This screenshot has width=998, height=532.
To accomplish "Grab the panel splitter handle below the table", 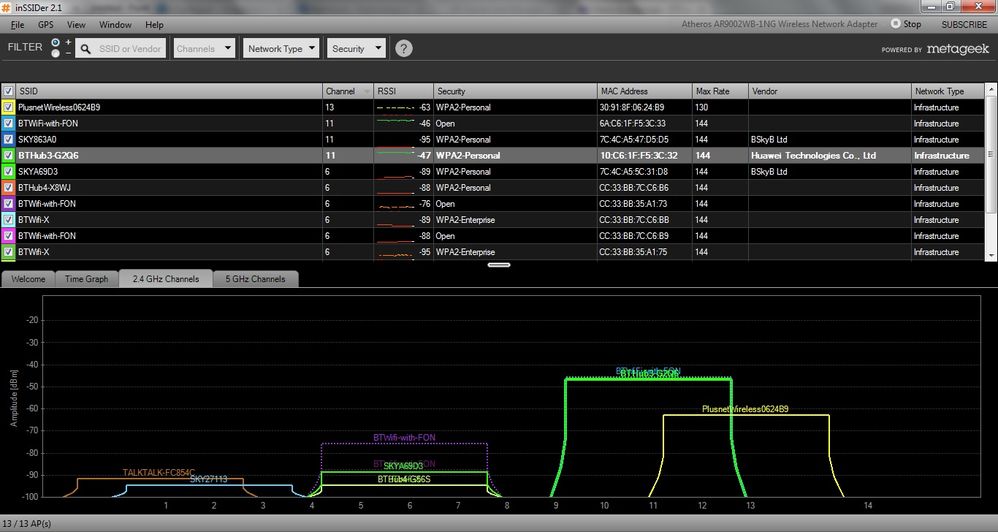I will 499,265.
